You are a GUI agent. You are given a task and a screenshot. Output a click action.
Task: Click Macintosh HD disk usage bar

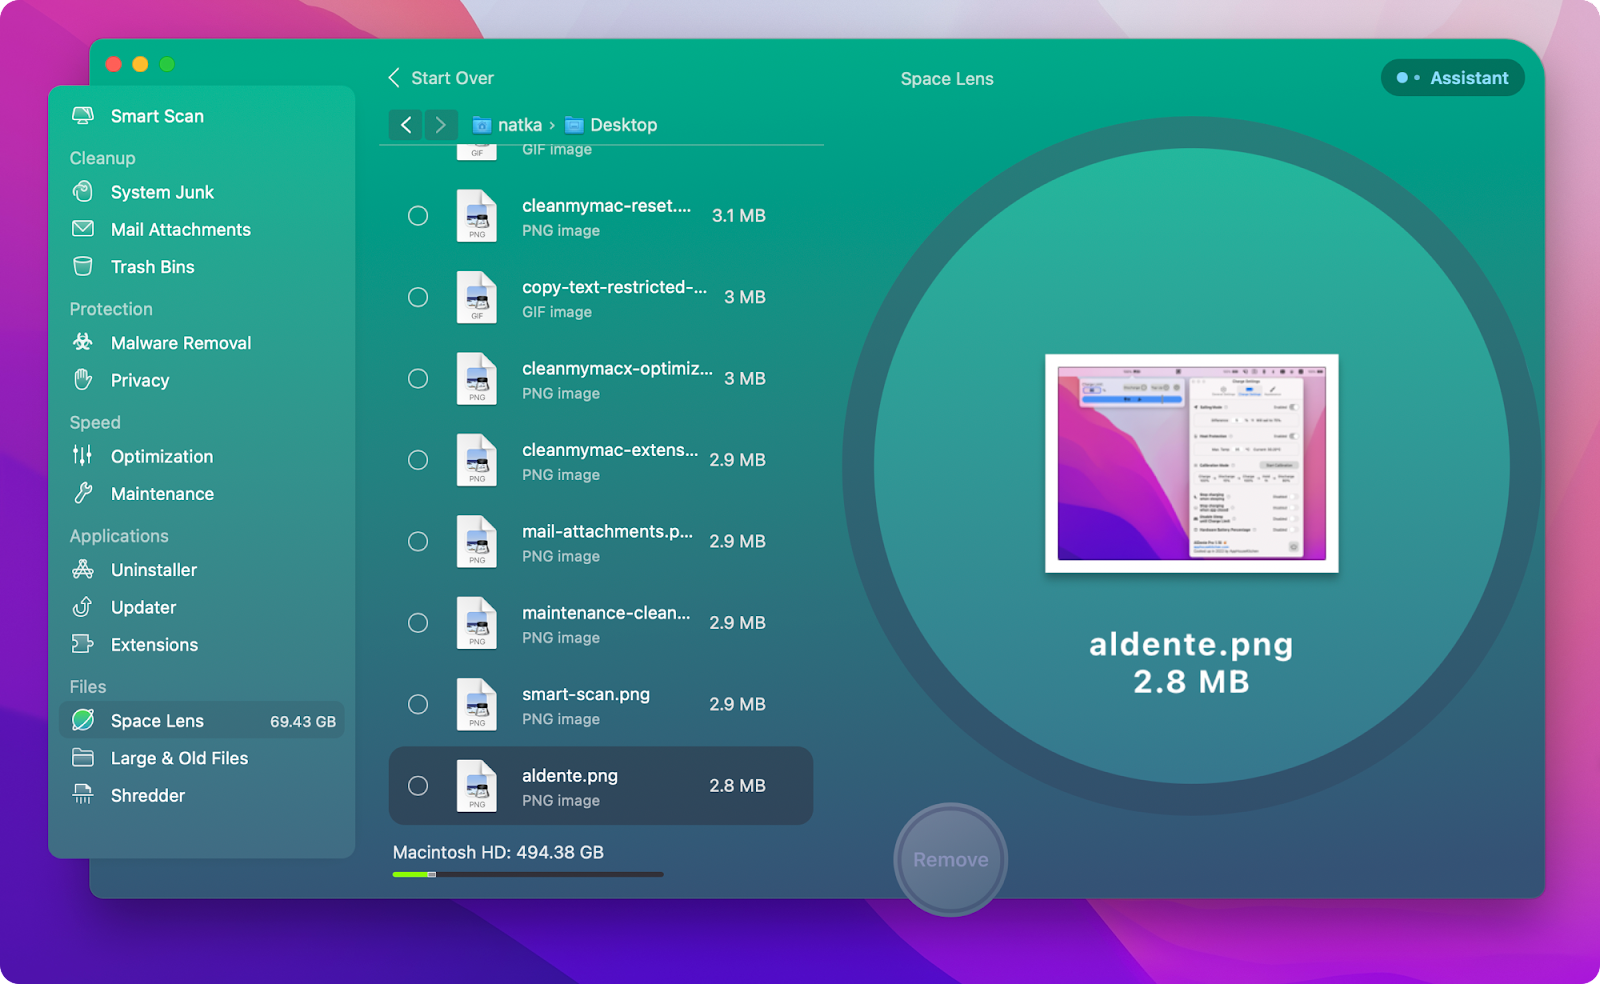pos(528,875)
